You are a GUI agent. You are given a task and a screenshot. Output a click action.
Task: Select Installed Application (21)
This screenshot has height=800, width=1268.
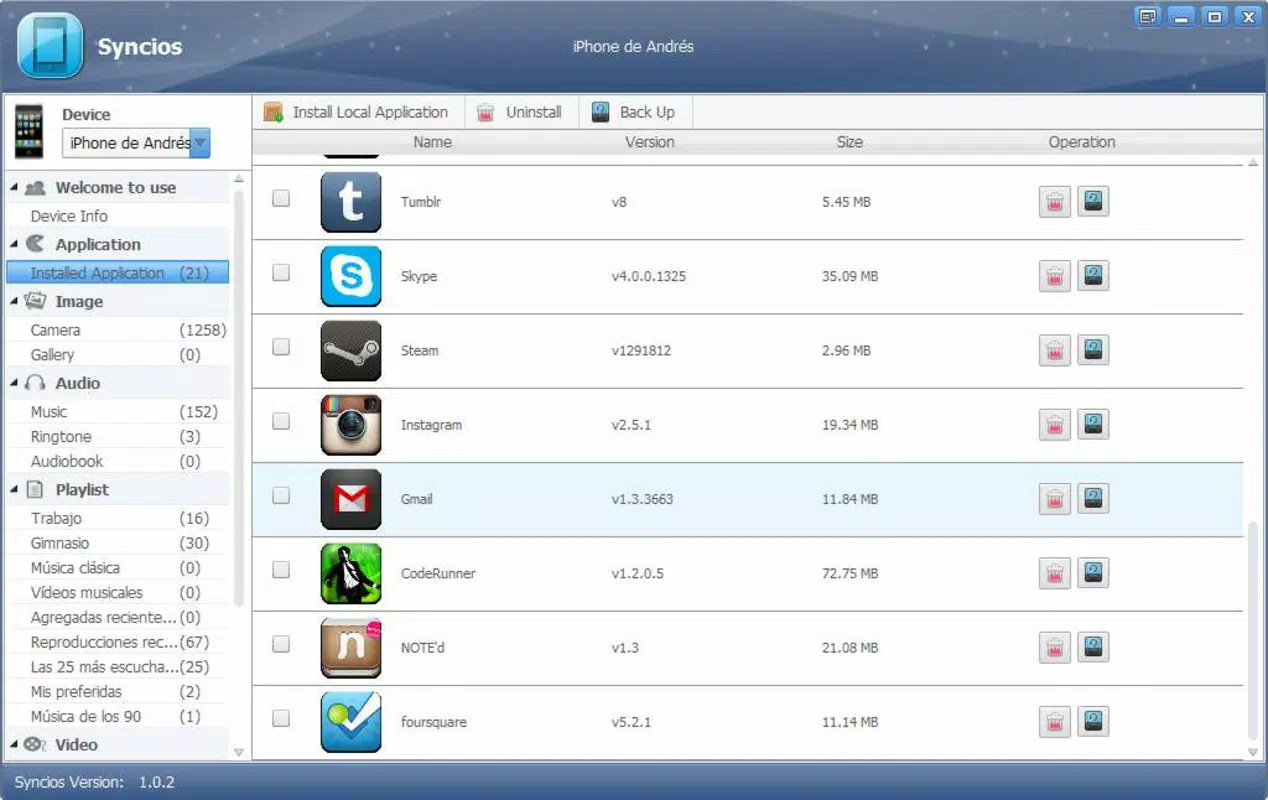tap(117, 273)
